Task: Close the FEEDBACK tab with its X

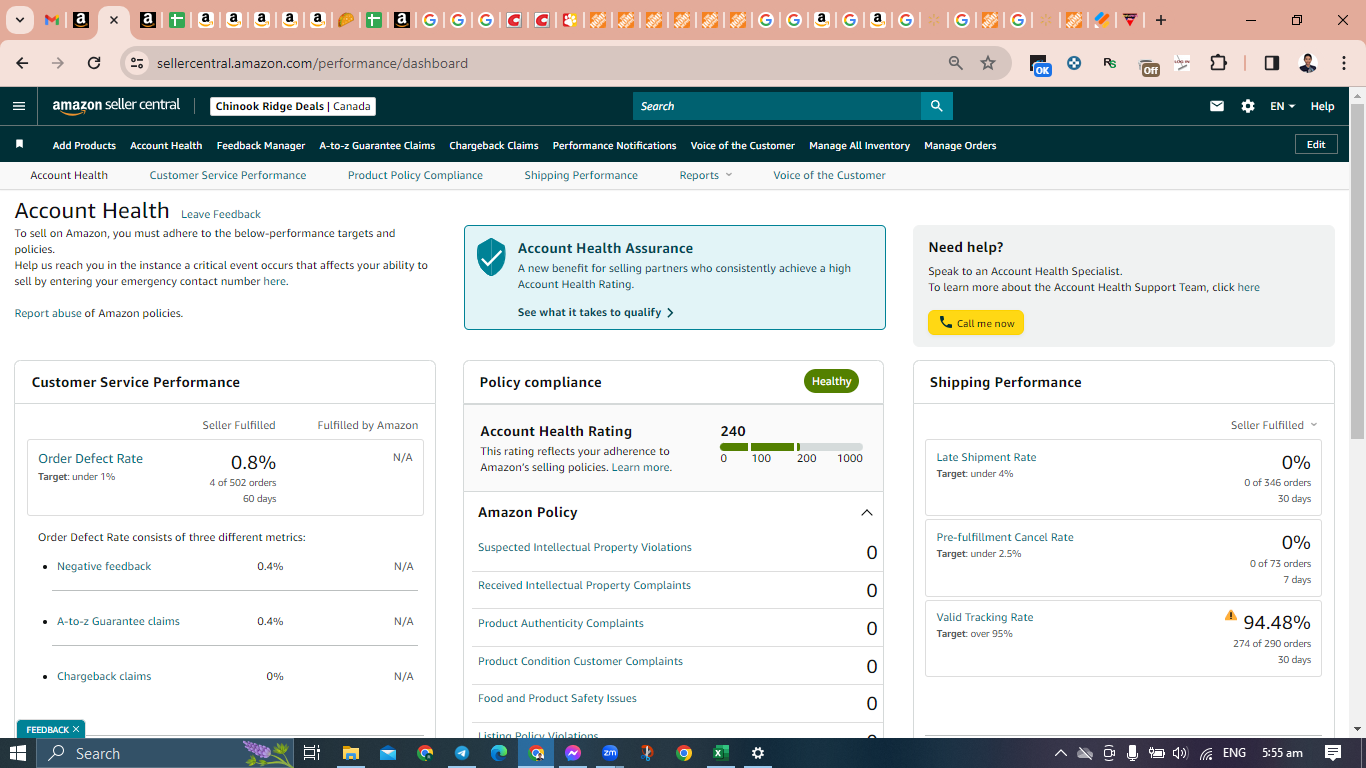Action: pyautogui.click(x=76, y=729)
